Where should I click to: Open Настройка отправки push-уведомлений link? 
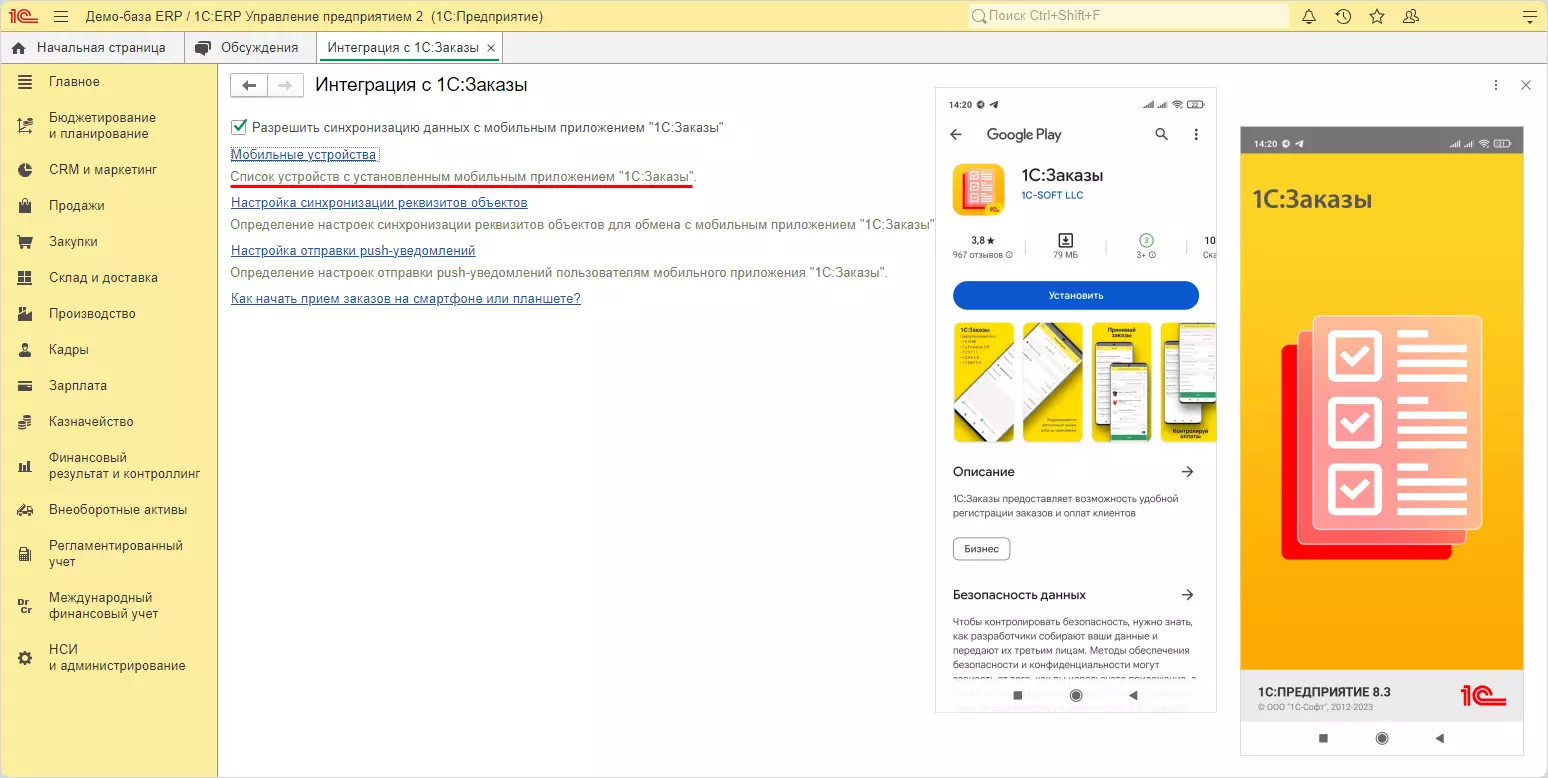click(x=353, y=251)
